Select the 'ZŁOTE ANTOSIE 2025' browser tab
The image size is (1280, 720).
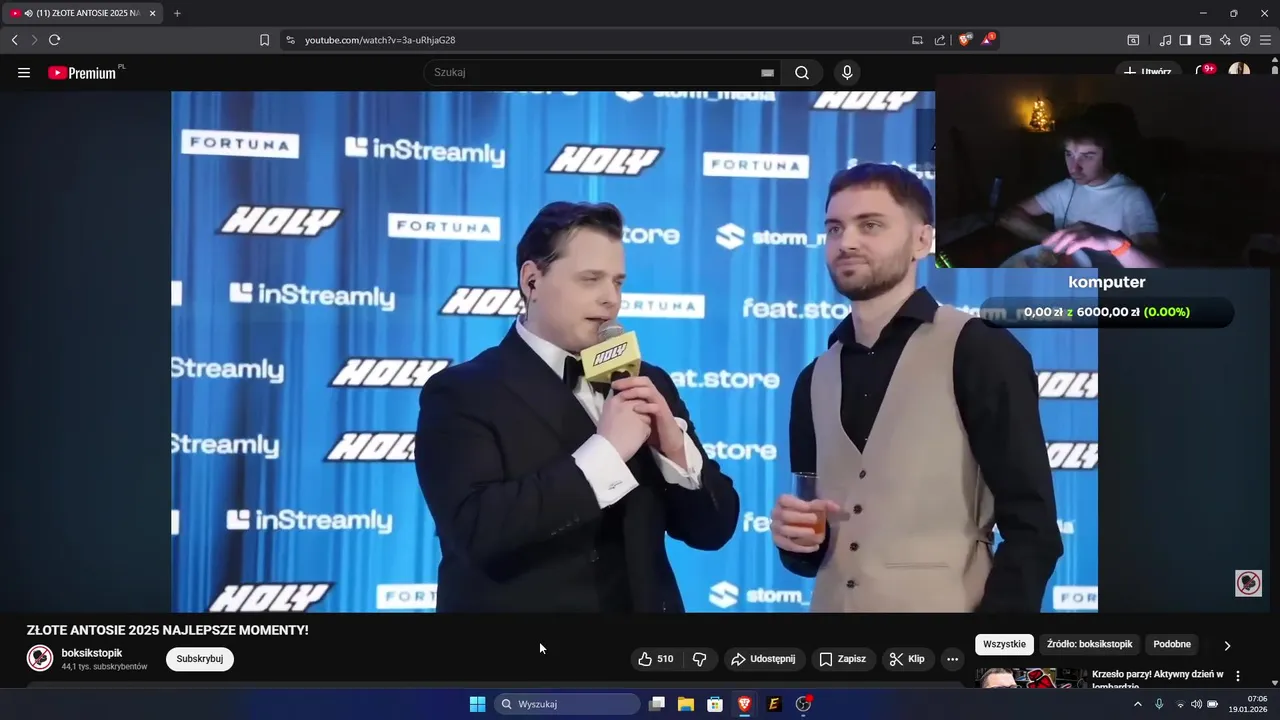click(x=83, y=13)
